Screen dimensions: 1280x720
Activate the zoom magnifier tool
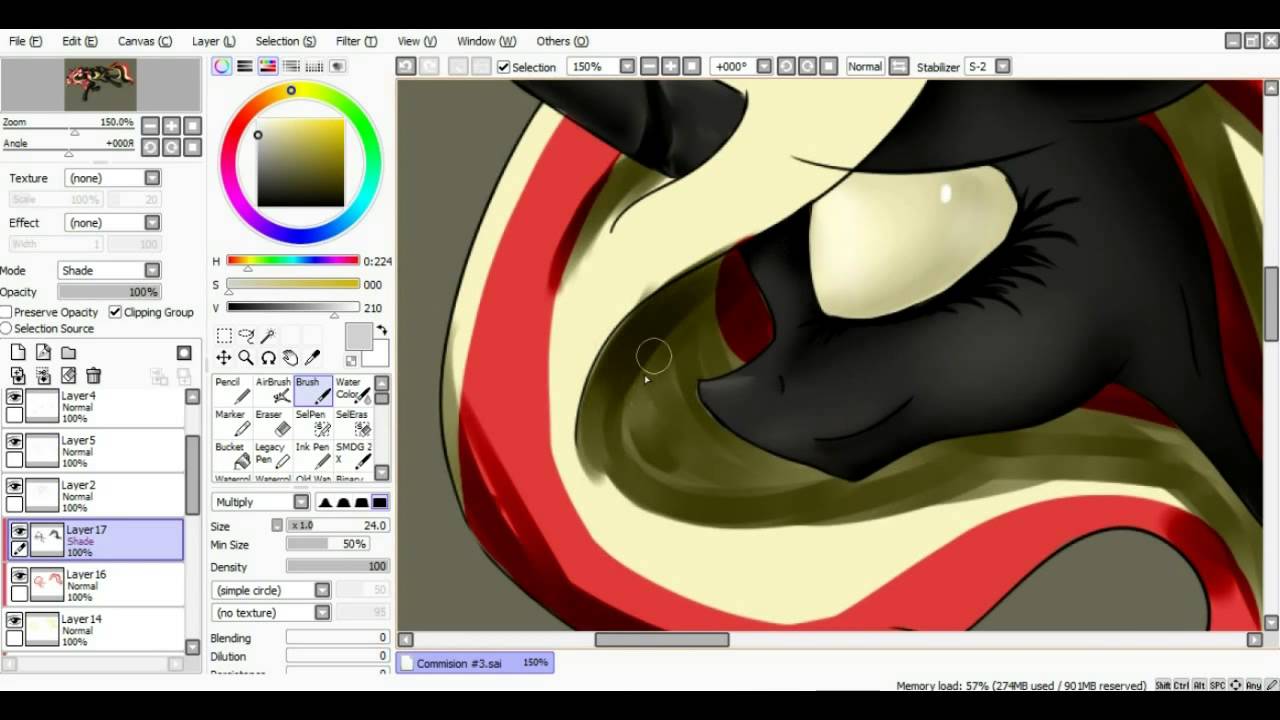(246, 358)
